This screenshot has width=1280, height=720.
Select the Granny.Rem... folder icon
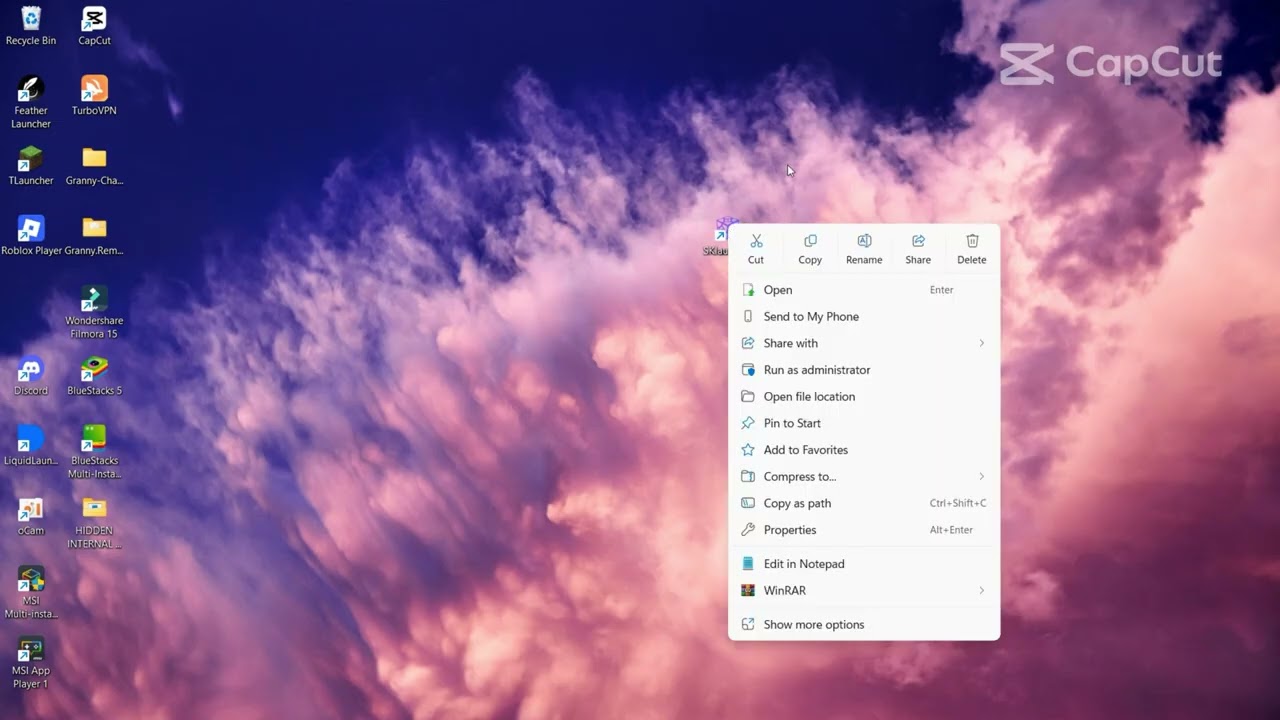pos(94,236)
